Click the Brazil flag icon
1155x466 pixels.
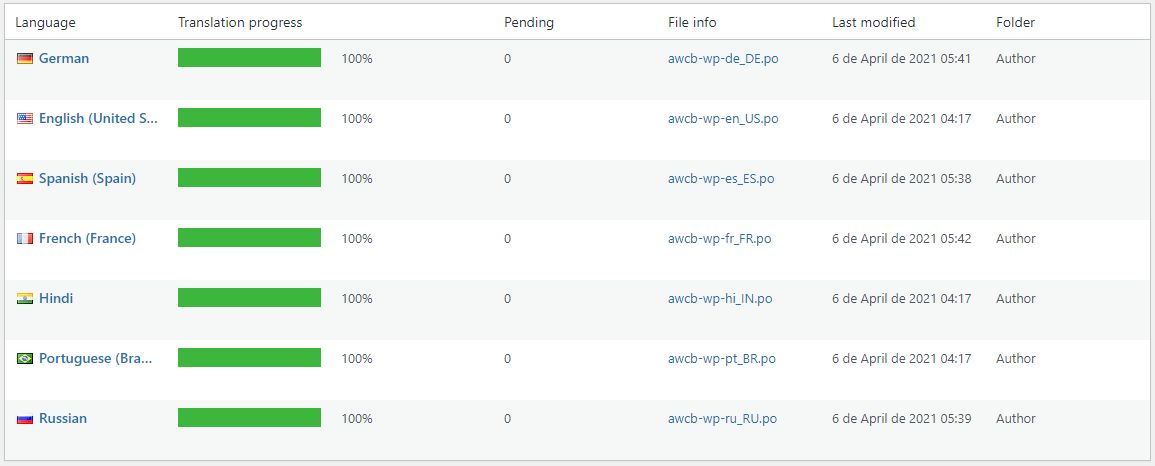[x=25, y=359]
